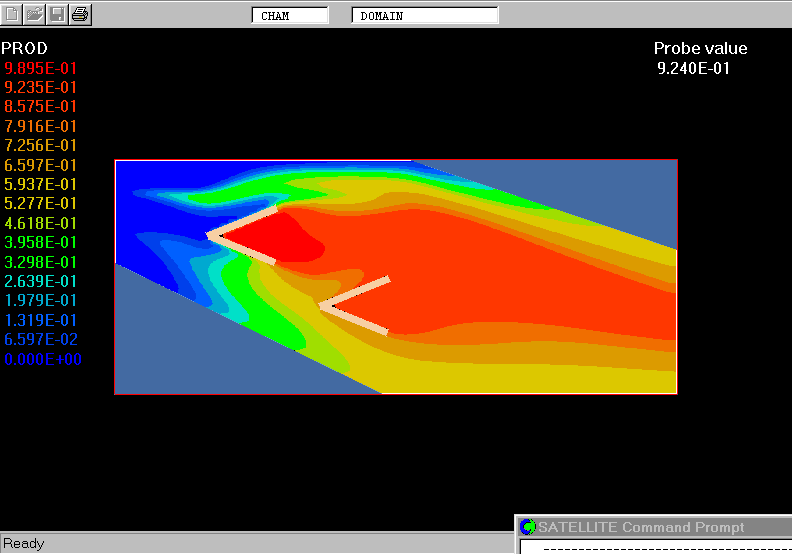Select the 9.895E-01 legend value
Image resolution: width=792 pixels, height=554 pixels.
tap(41, 68)
